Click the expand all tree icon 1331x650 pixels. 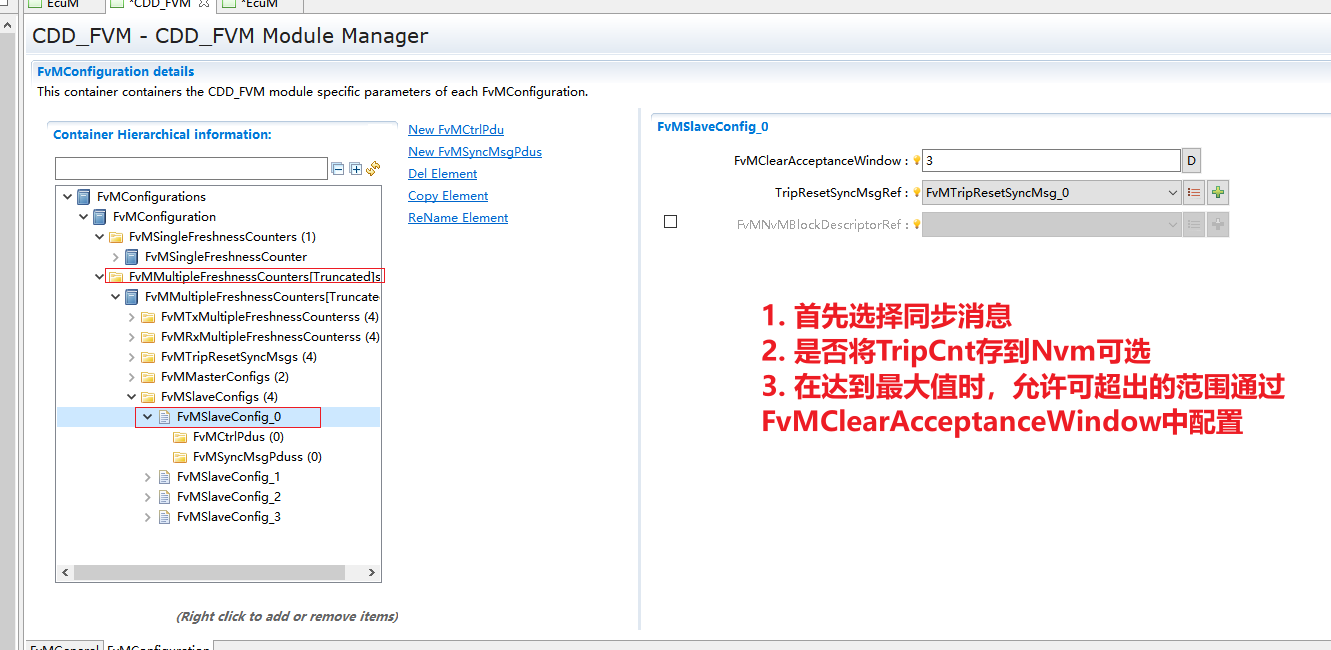[355, 169]
